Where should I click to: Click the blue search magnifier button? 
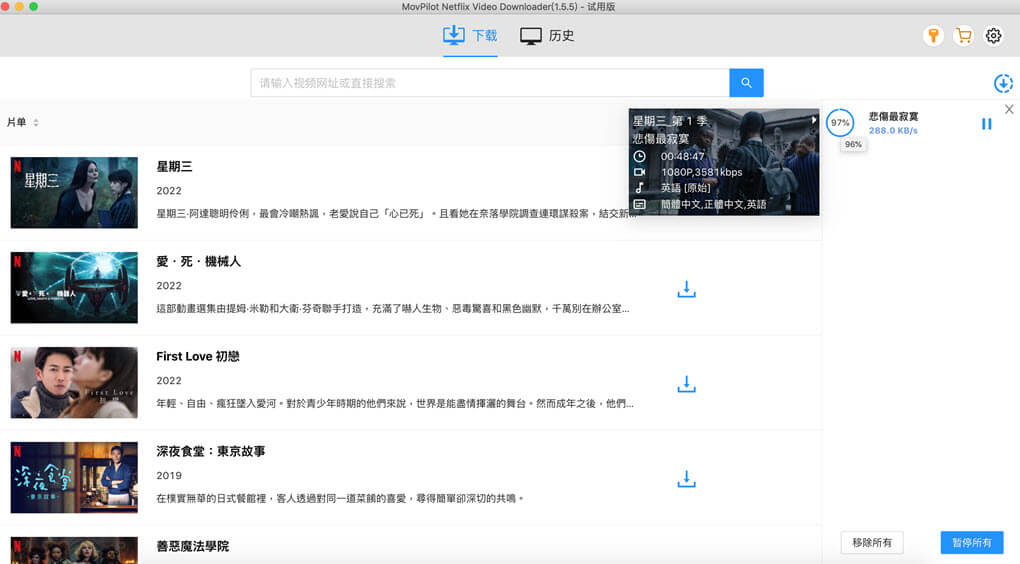coord(746,83)
